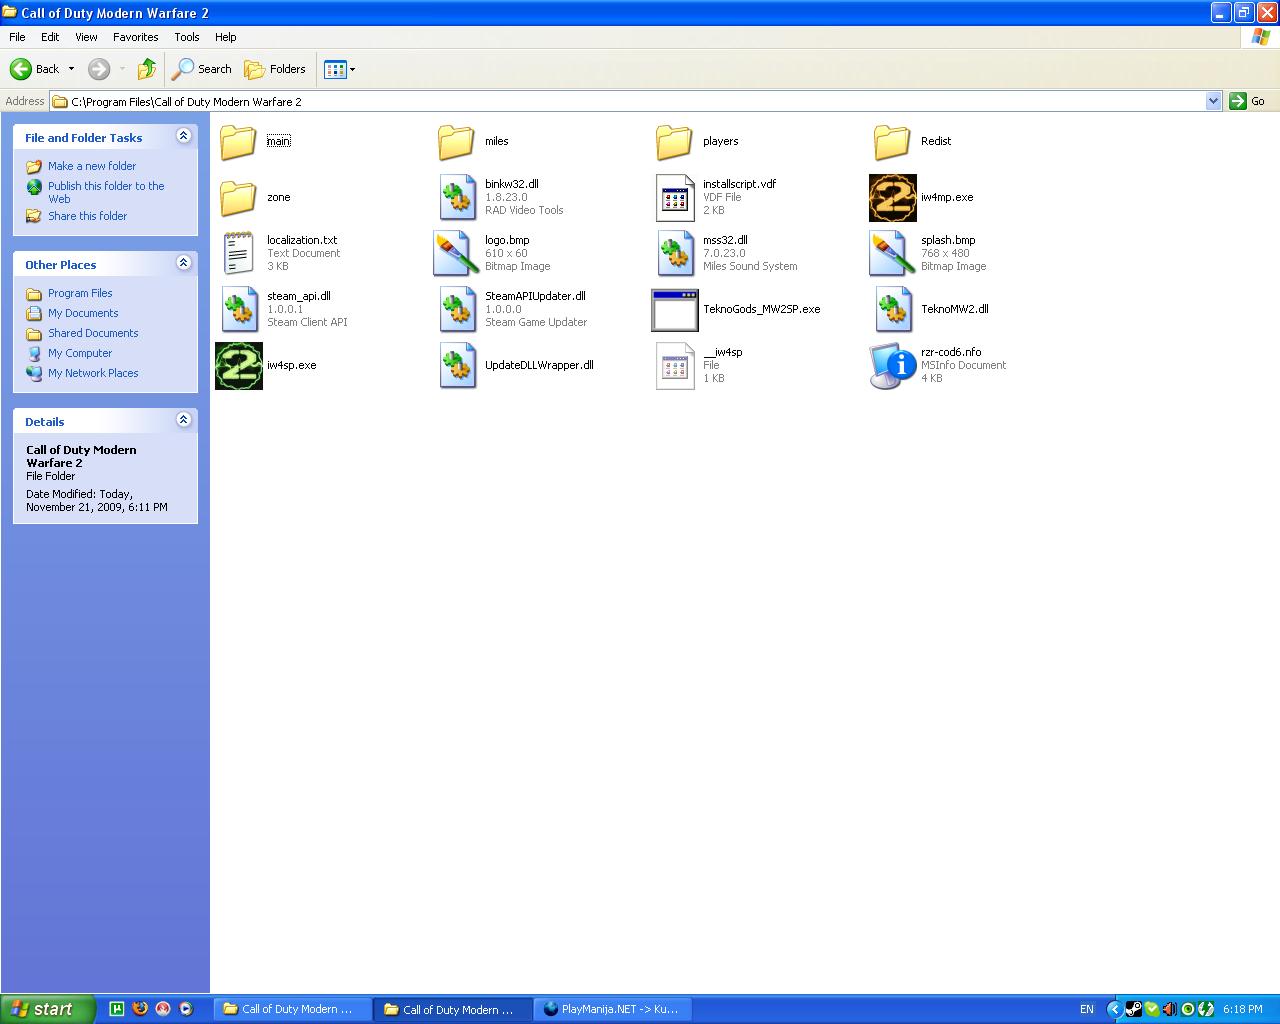Select the rzr-cod6.nfo info icon

point(892,366)
